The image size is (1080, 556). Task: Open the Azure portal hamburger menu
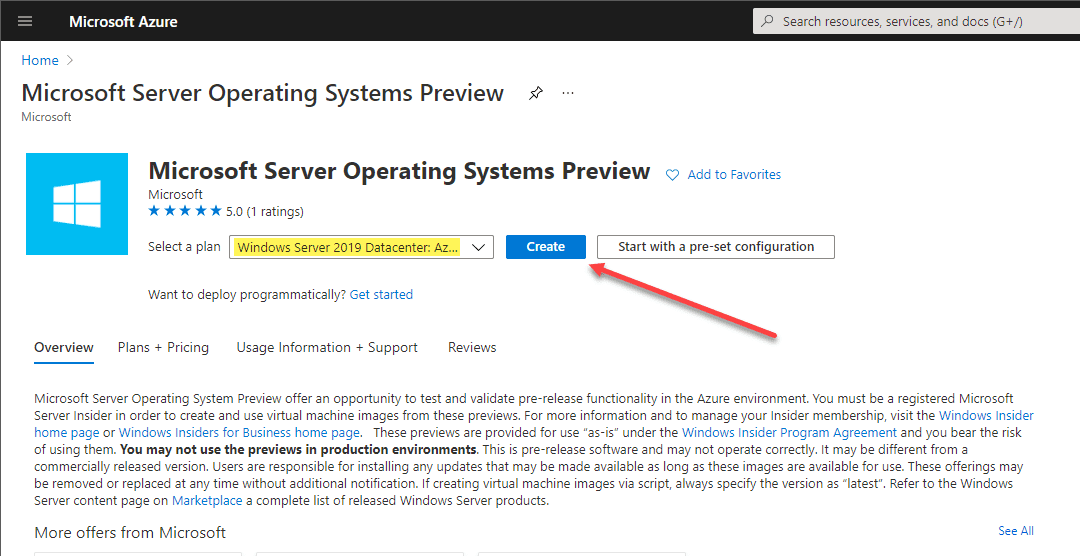point(25,21)
